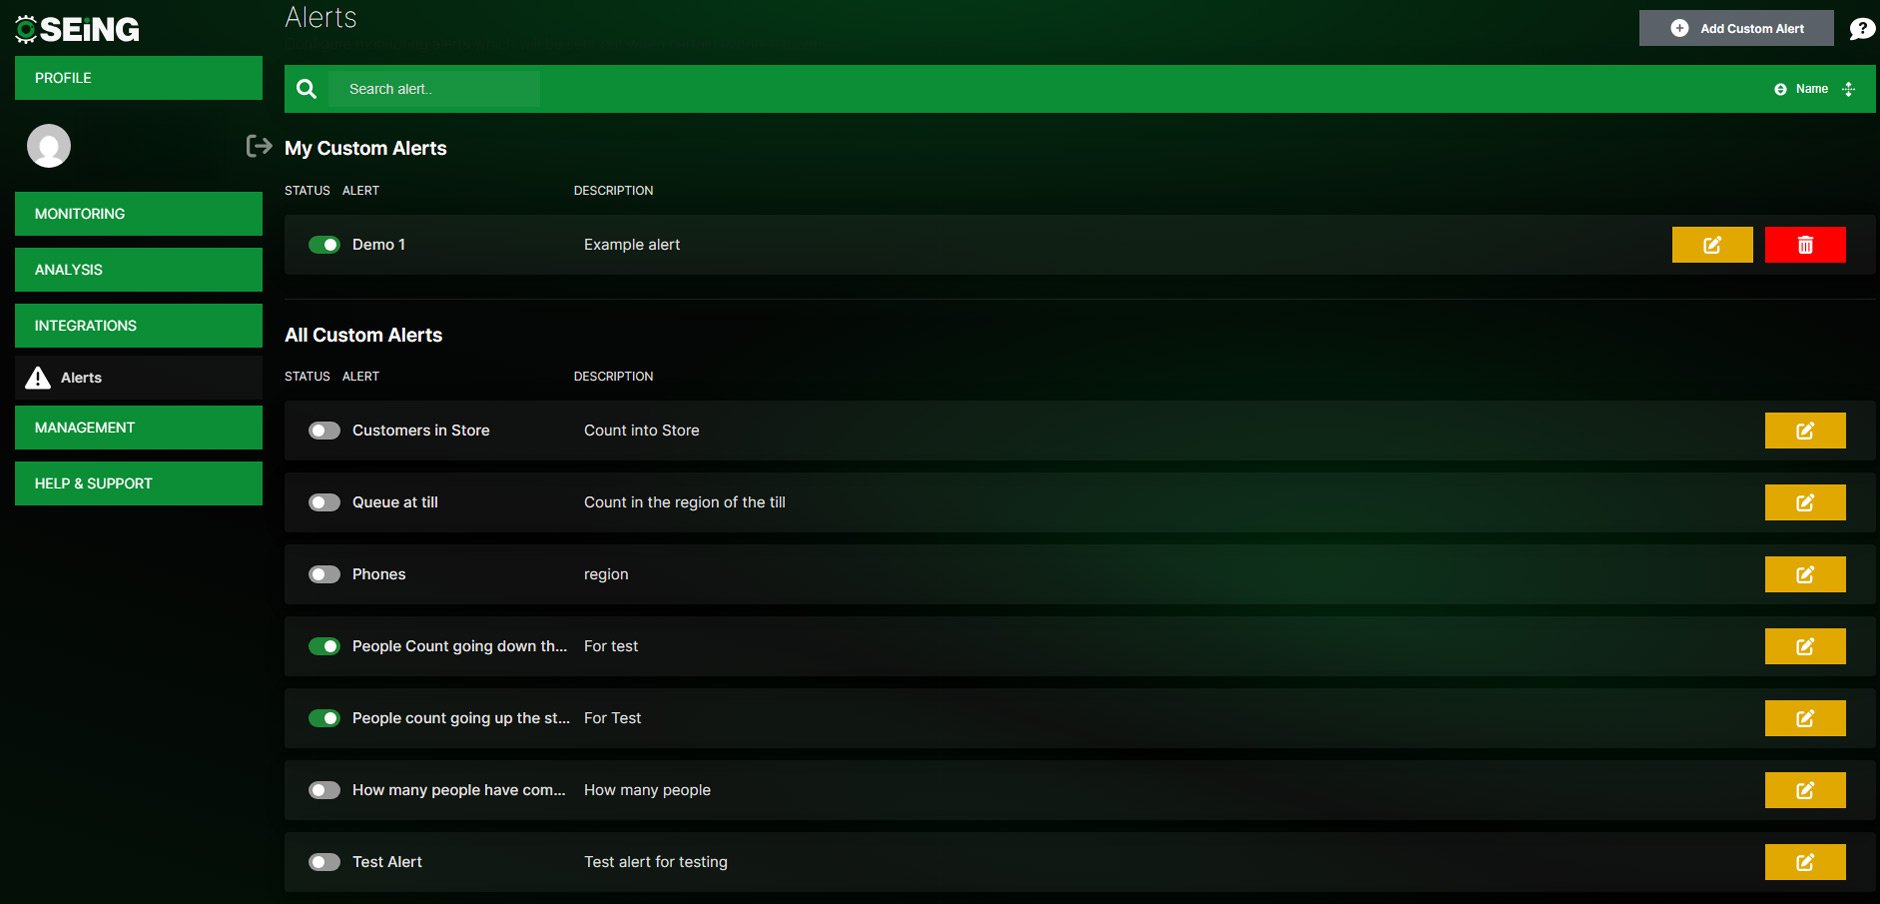Click the magnifying glass search icon

(307, 89)
